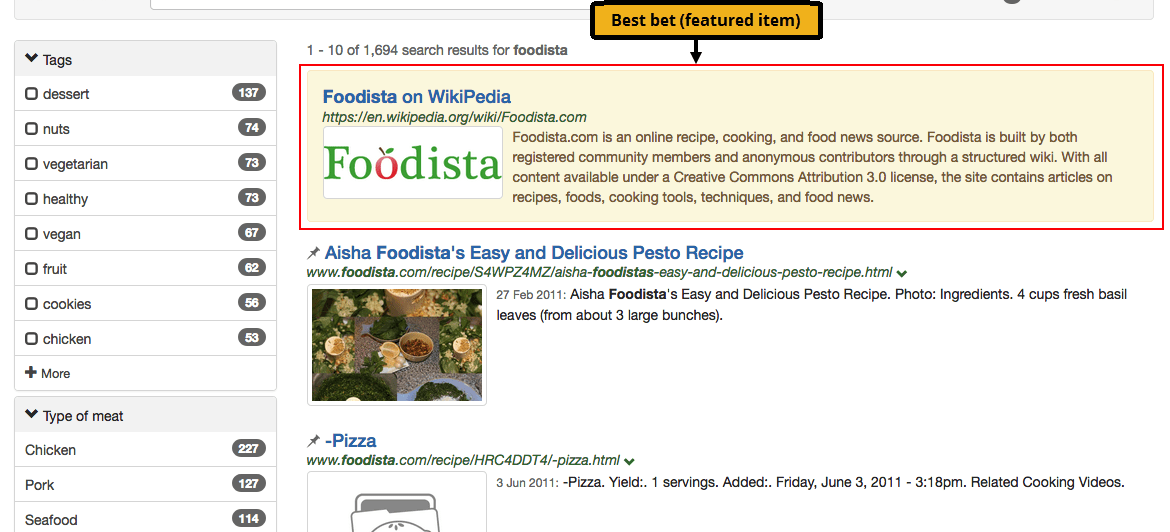Image resolution: width=1170 pixels, height=532 pixels.
Task: Click the pin icon beside Pesto Recipe result
Action: (314, 253)
